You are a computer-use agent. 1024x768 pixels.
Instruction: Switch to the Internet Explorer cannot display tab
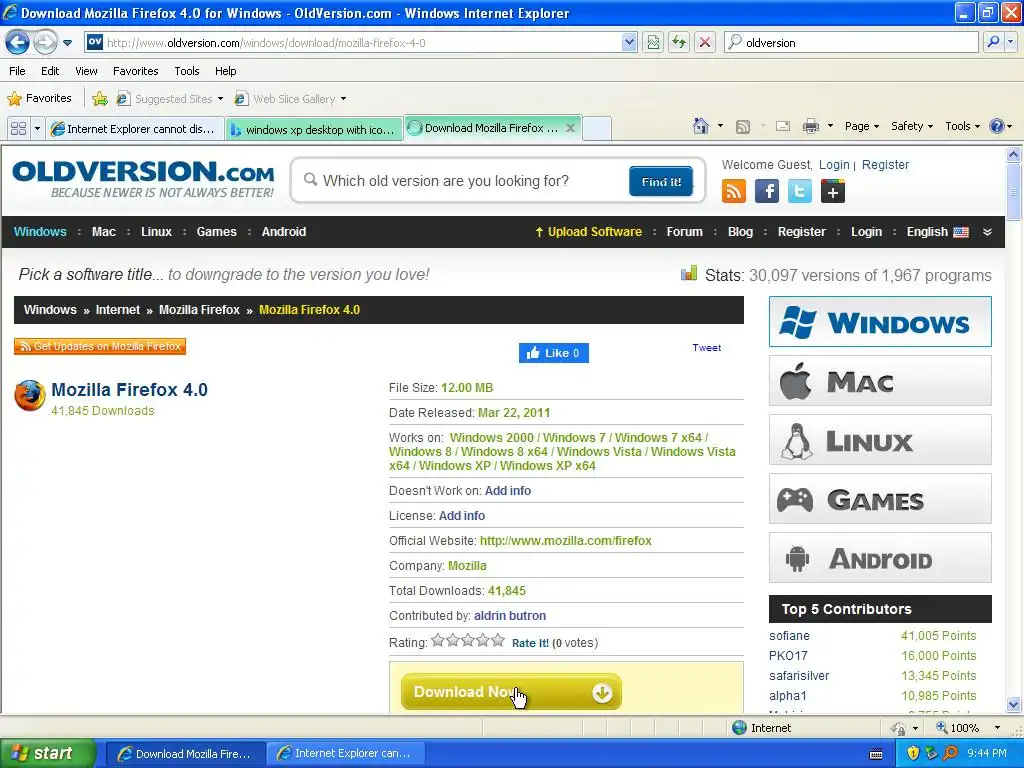136,129
